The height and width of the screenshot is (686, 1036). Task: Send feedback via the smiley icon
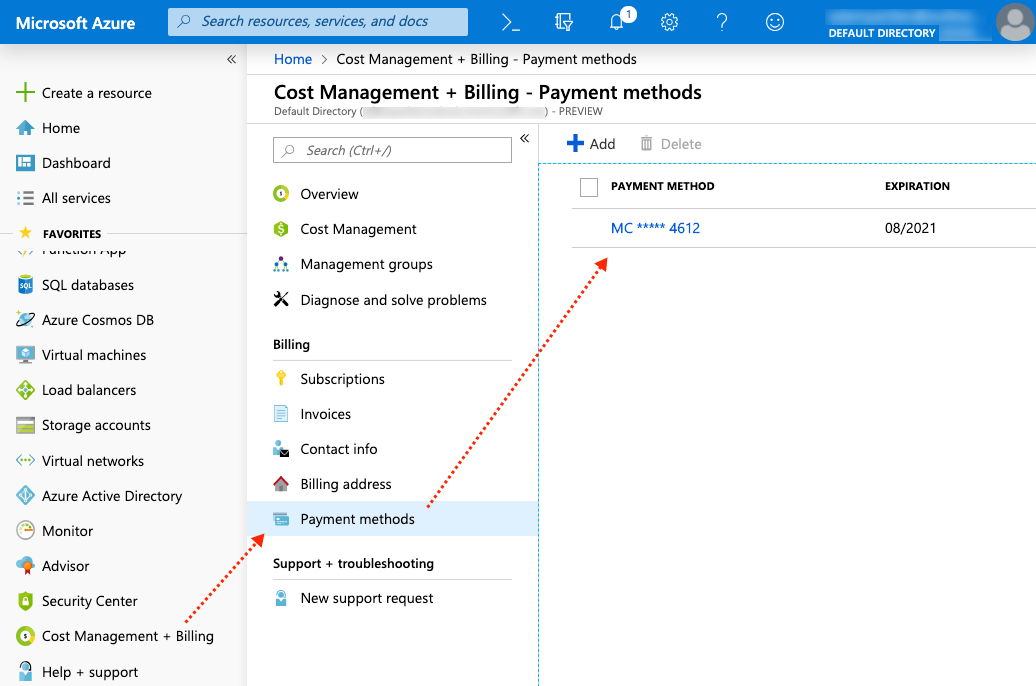tap(774, 22)
